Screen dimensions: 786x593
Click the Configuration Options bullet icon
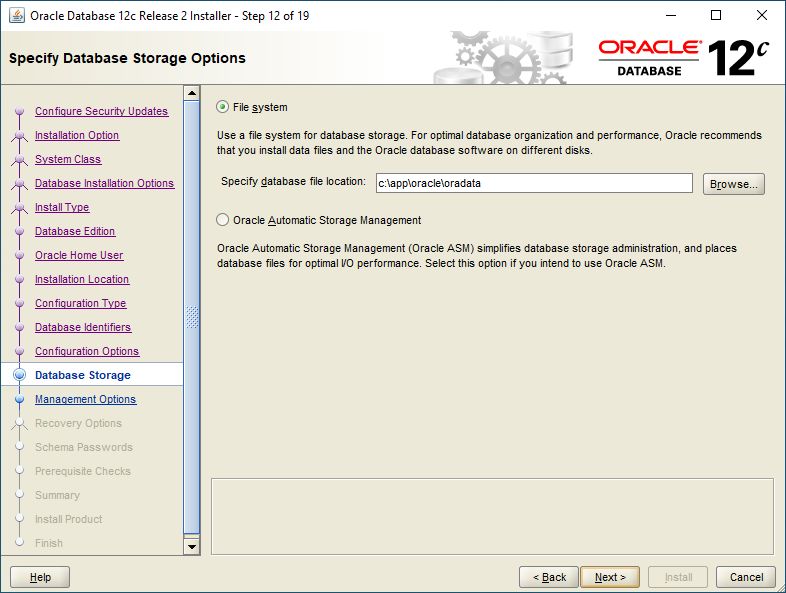point(20,351)
